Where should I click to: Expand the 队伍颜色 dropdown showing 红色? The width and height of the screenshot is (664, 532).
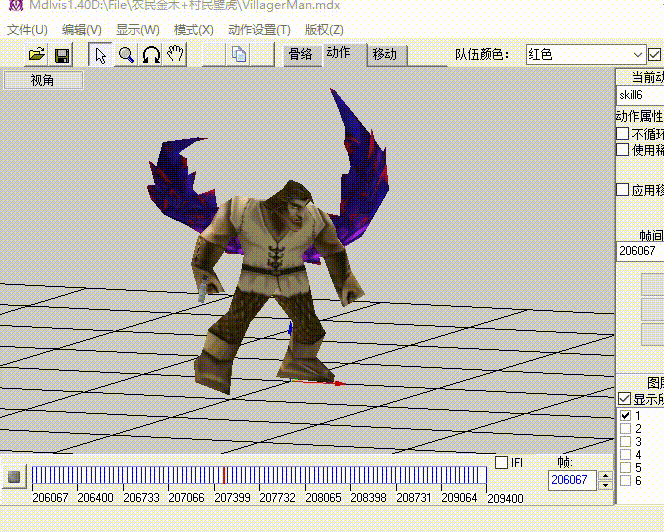click(x=586, y=55)
